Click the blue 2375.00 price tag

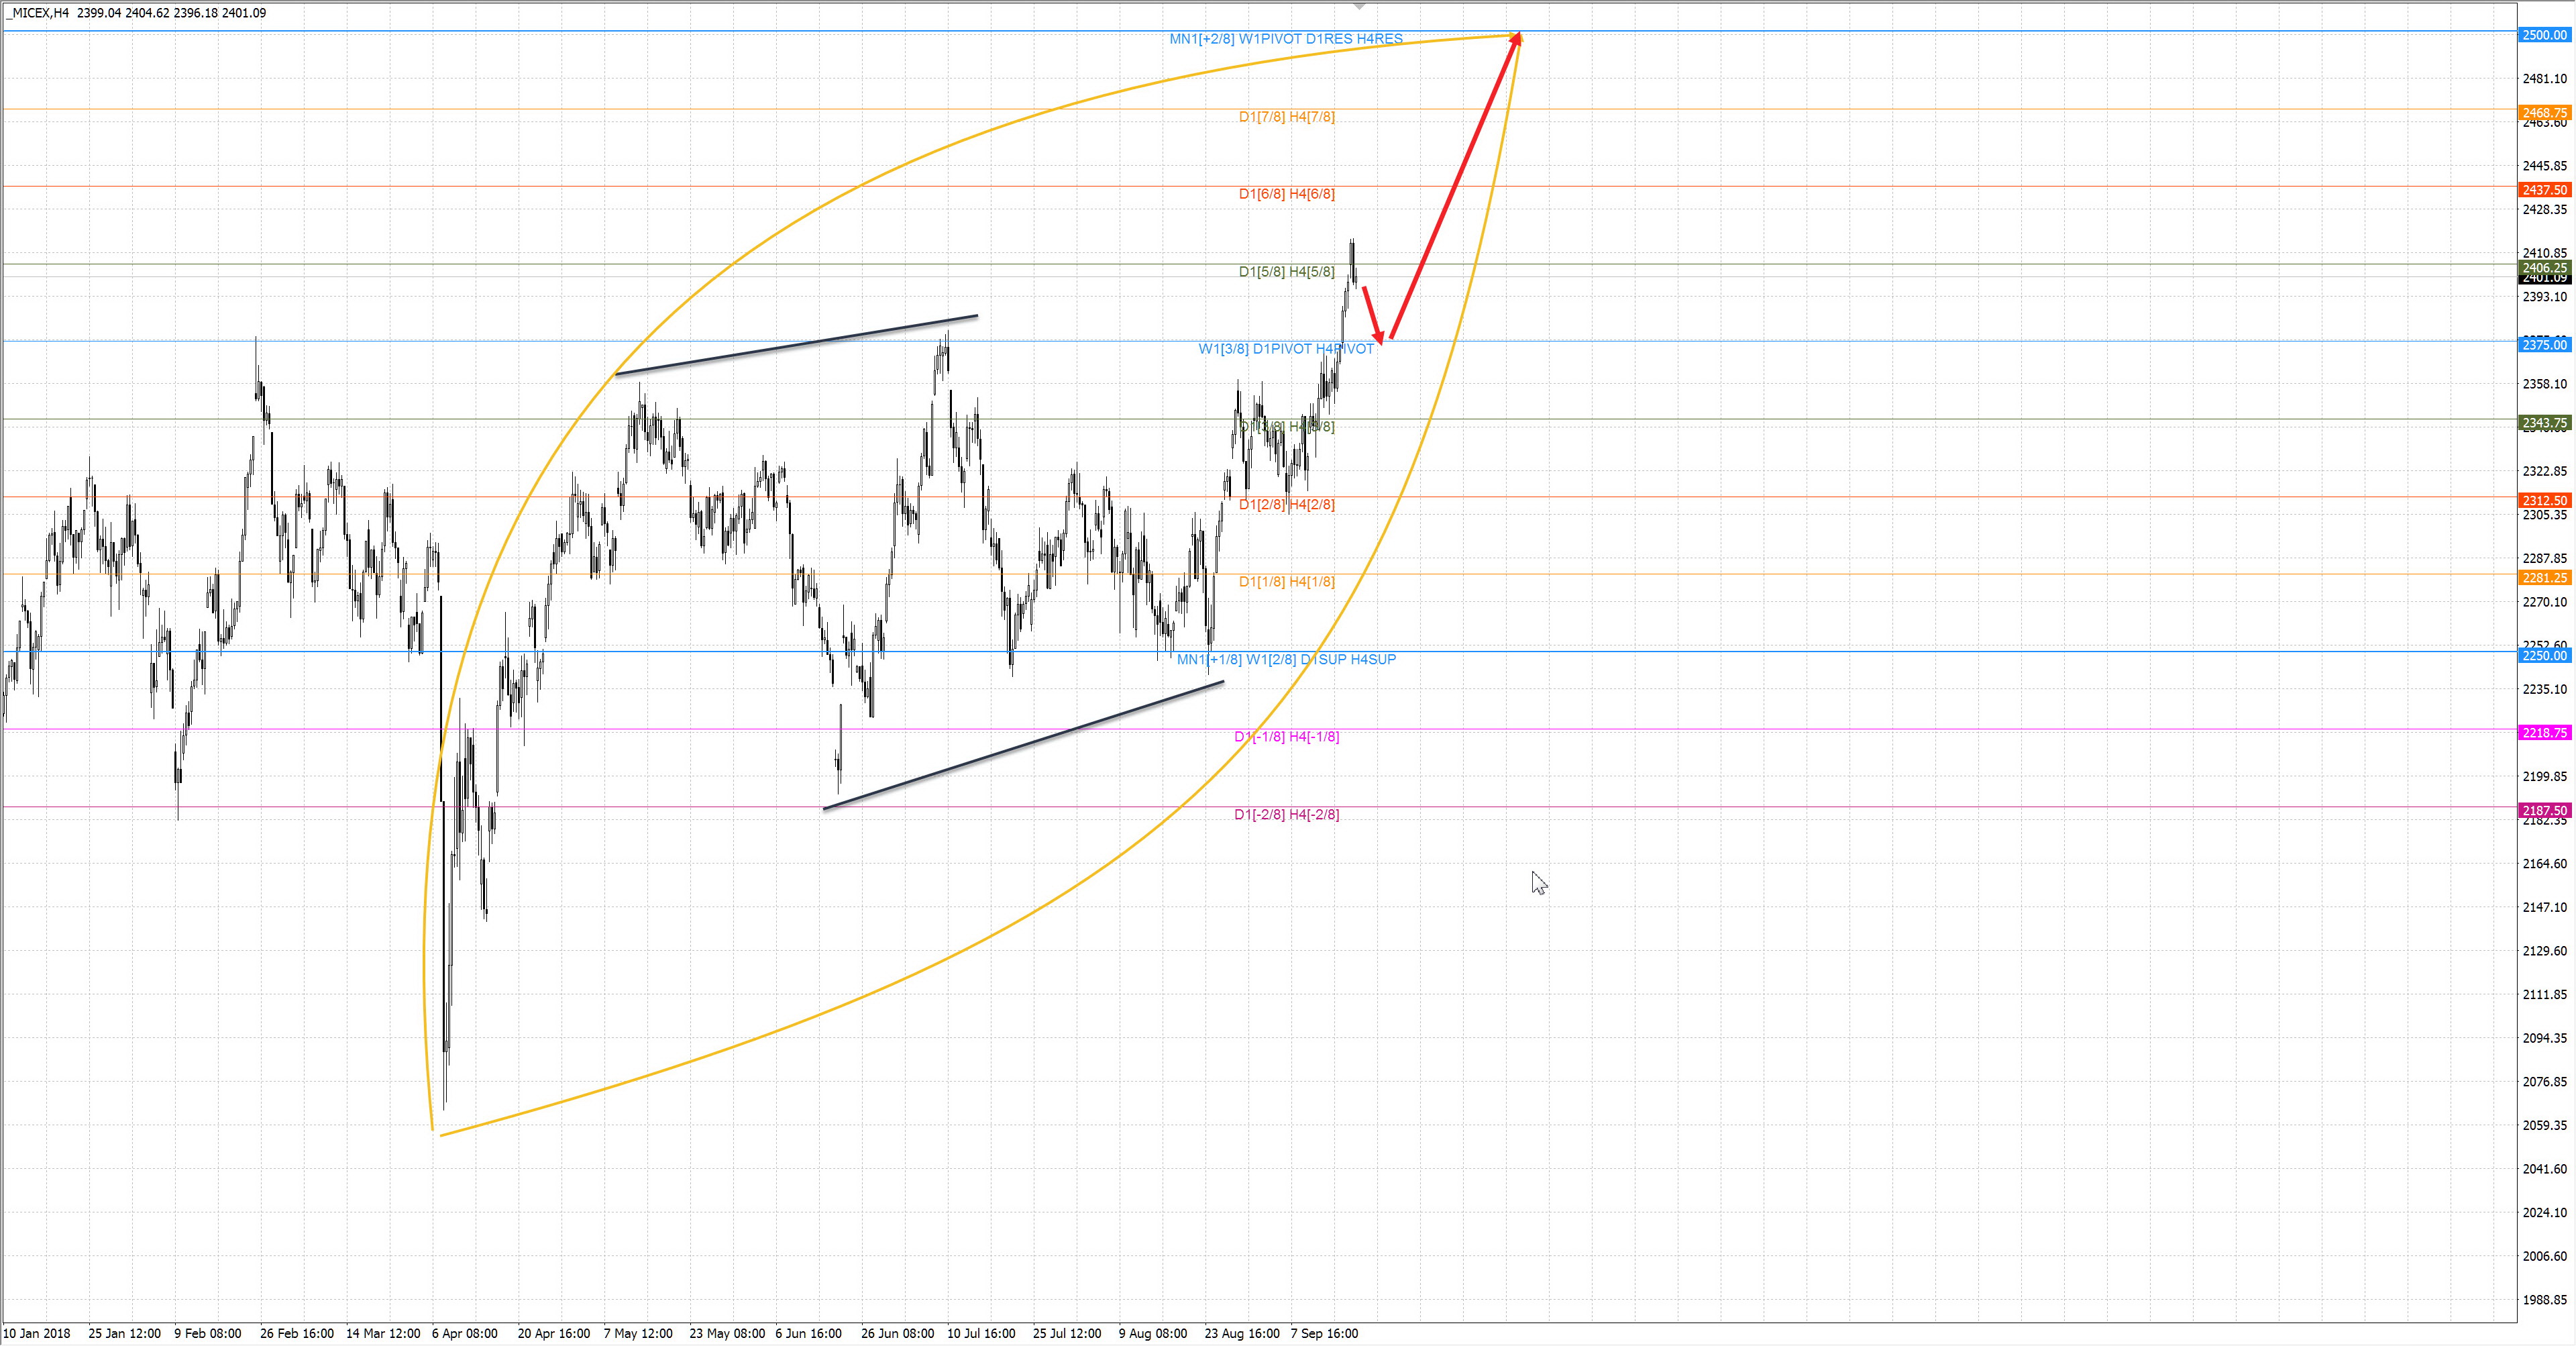point(2544,345)
